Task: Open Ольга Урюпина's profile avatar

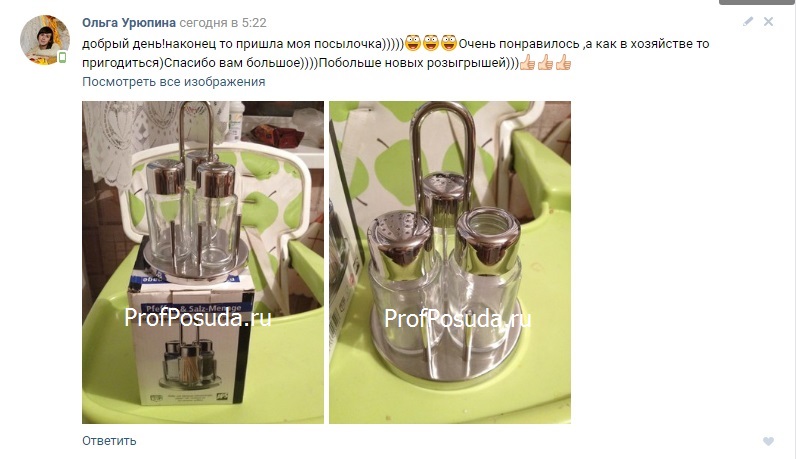Action: click(x=45, y=40)
